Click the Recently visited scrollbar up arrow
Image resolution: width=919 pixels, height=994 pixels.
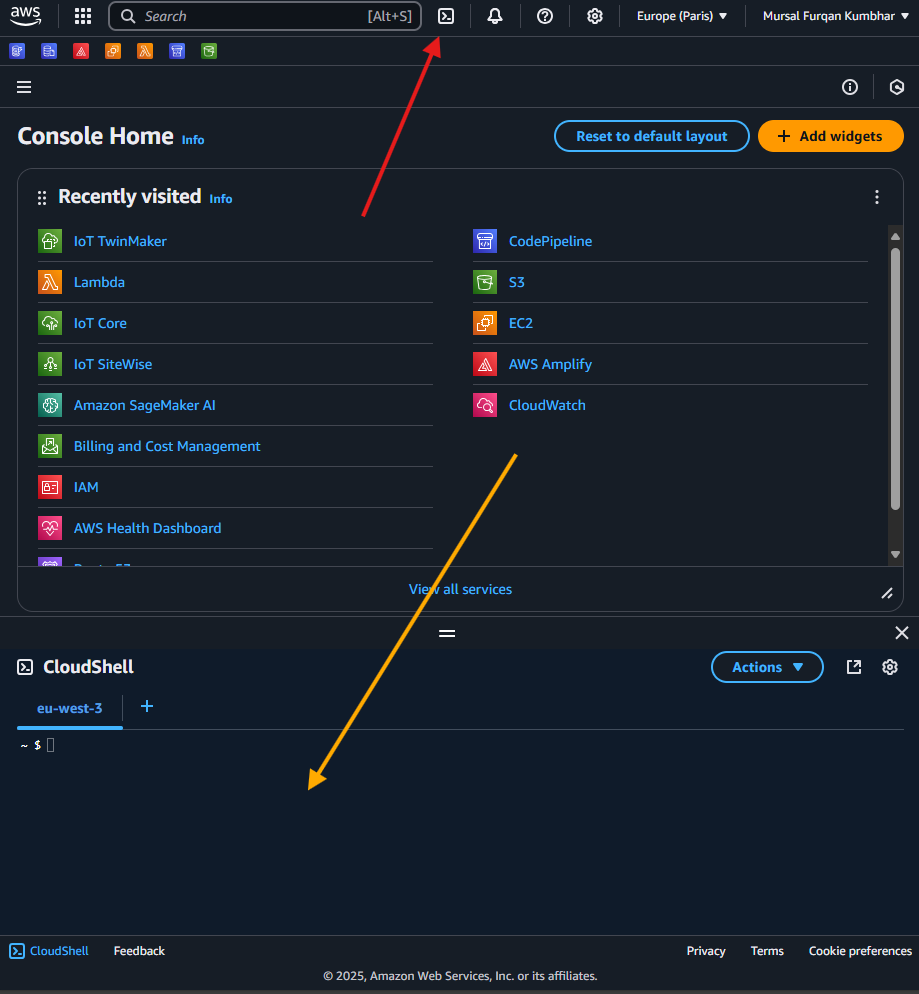(895, 236)
